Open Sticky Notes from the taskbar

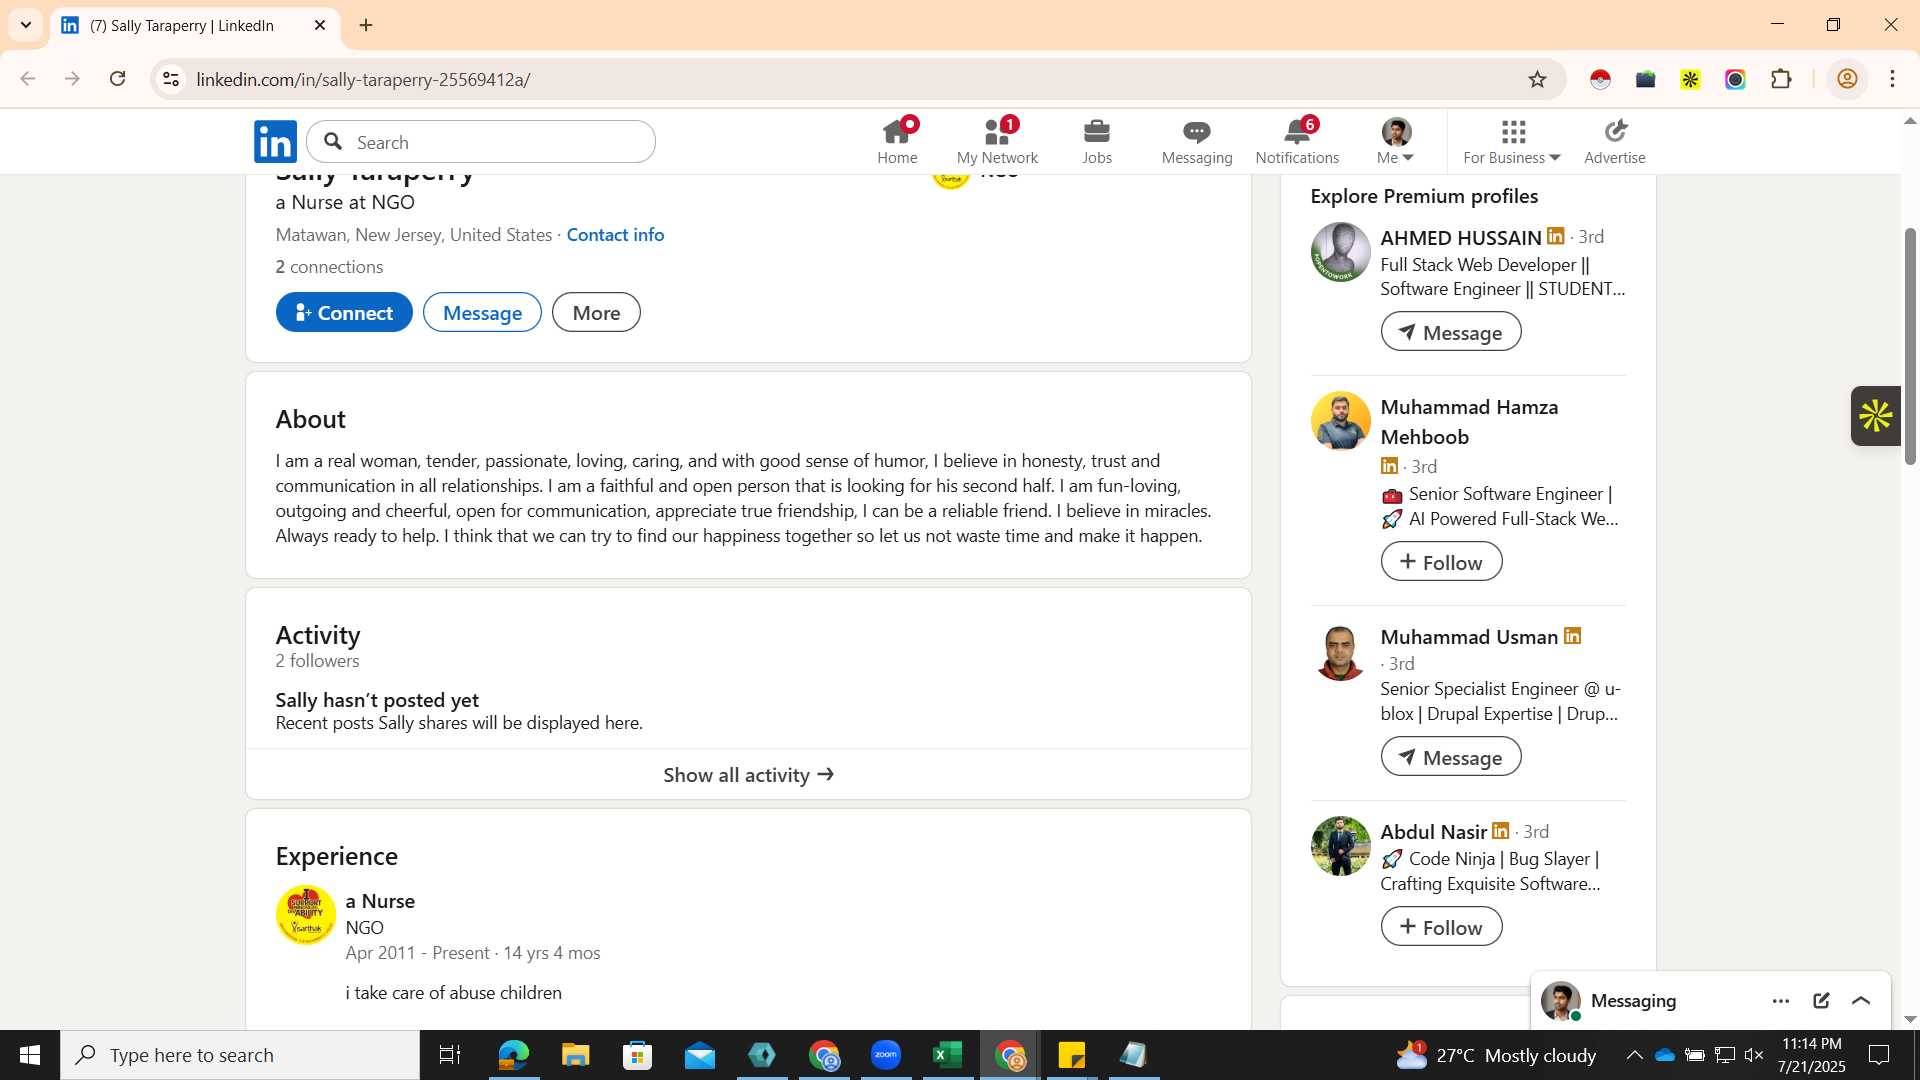(1071, 1055)
